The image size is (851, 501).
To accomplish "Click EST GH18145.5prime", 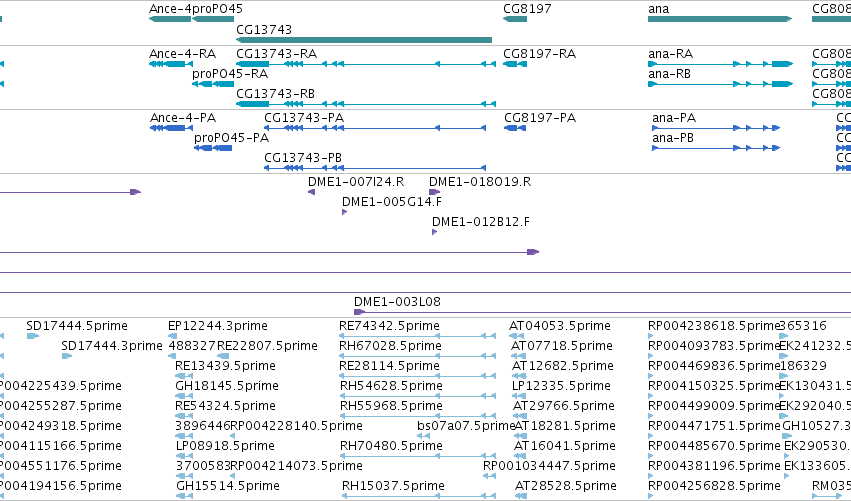I will [184, 396].
